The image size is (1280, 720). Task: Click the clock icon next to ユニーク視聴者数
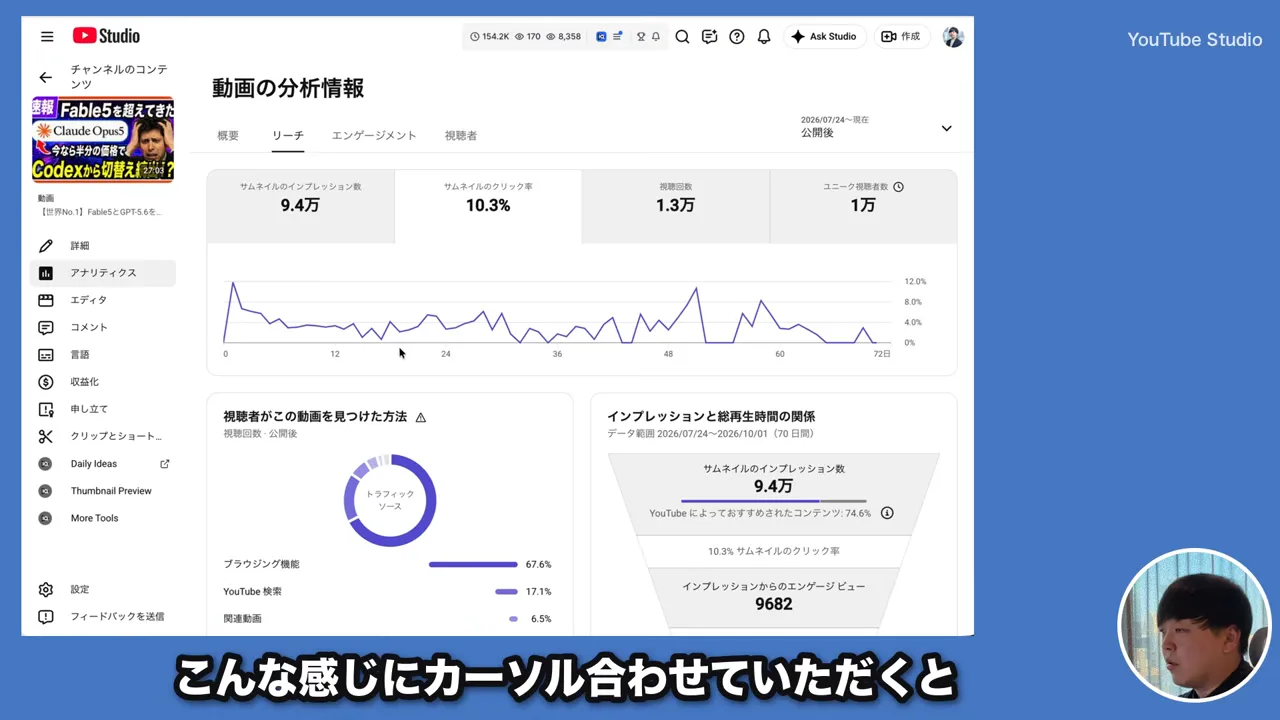[898, 187]
